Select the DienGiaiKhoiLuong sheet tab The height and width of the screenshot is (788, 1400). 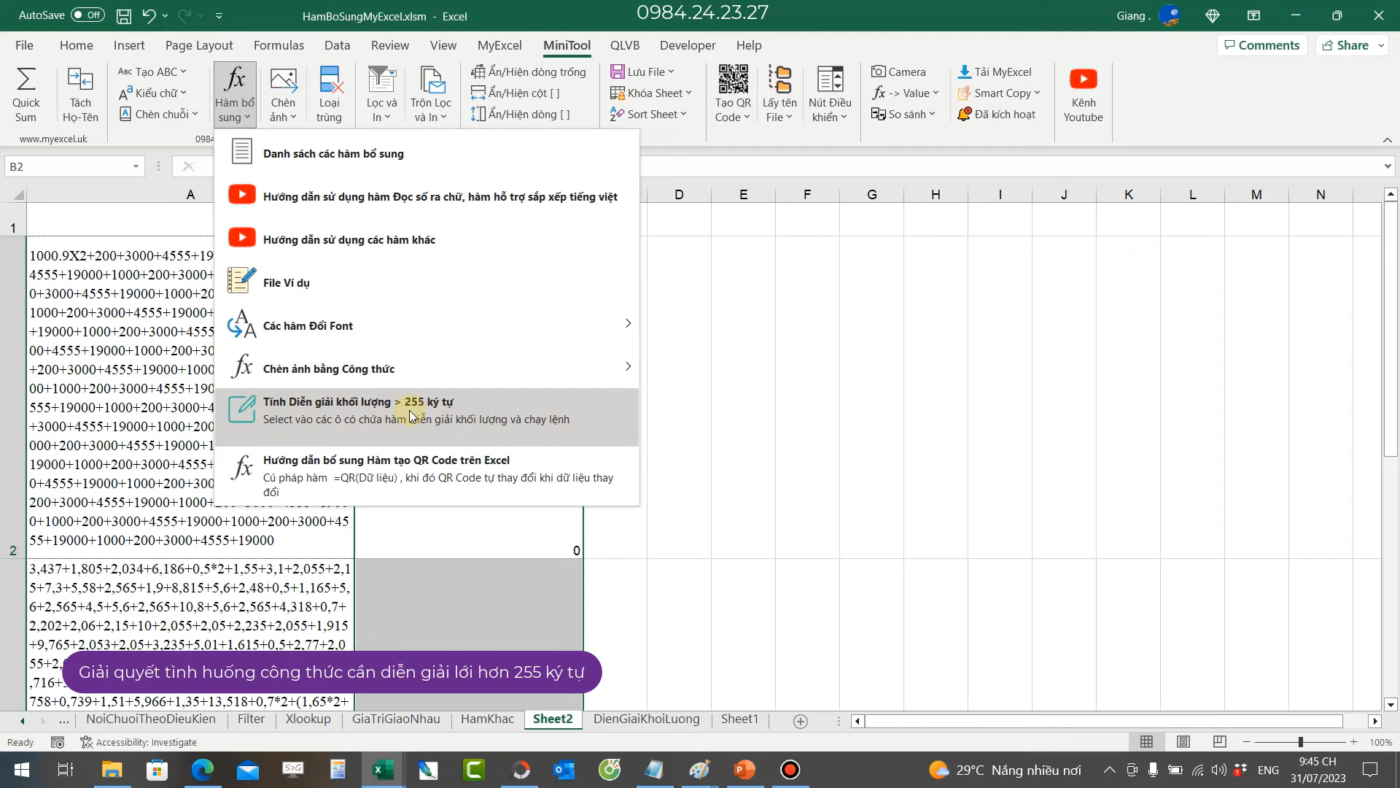tap(646, 719)
